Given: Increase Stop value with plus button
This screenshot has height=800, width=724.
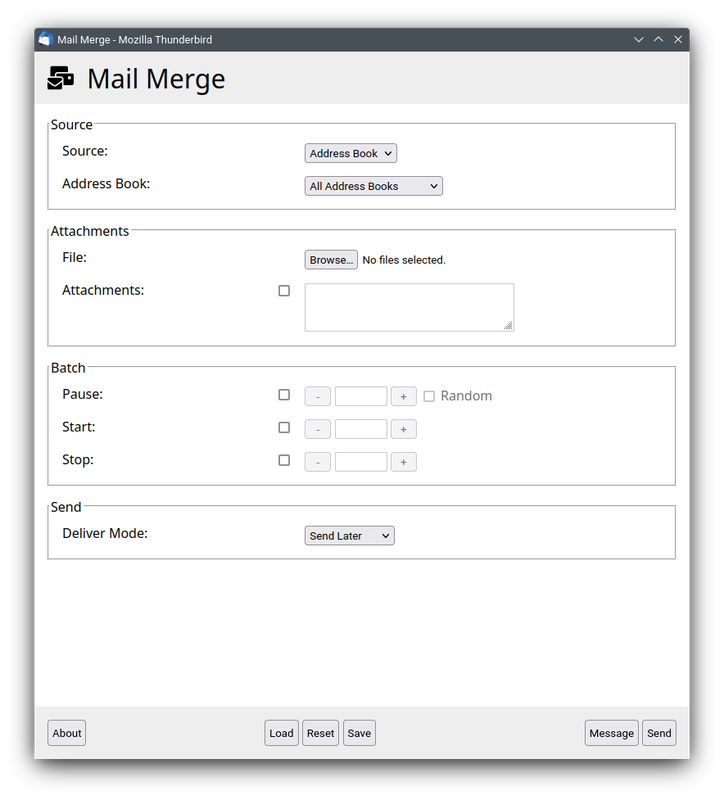Looking at the screenshot, I should [x=404, y=462].
